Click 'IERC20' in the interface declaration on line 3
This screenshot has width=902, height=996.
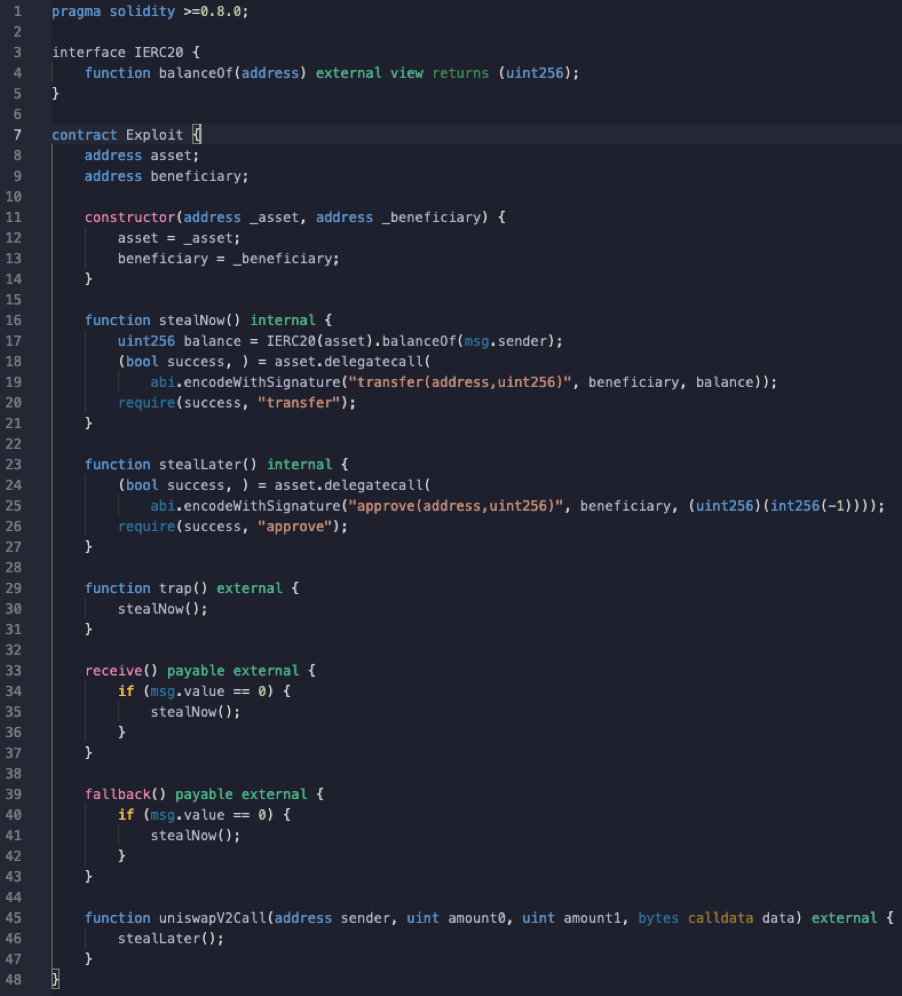(158, 52)
